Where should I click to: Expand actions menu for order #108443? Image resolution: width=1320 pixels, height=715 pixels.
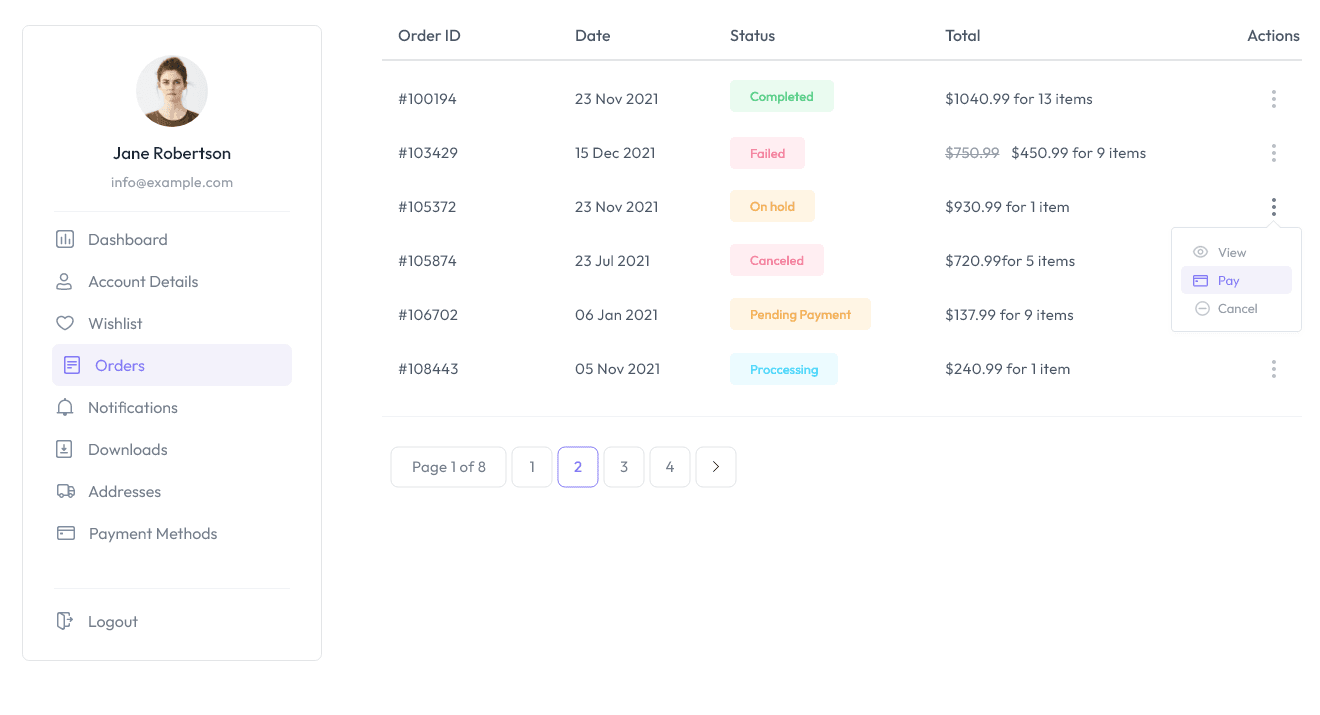1273,369
